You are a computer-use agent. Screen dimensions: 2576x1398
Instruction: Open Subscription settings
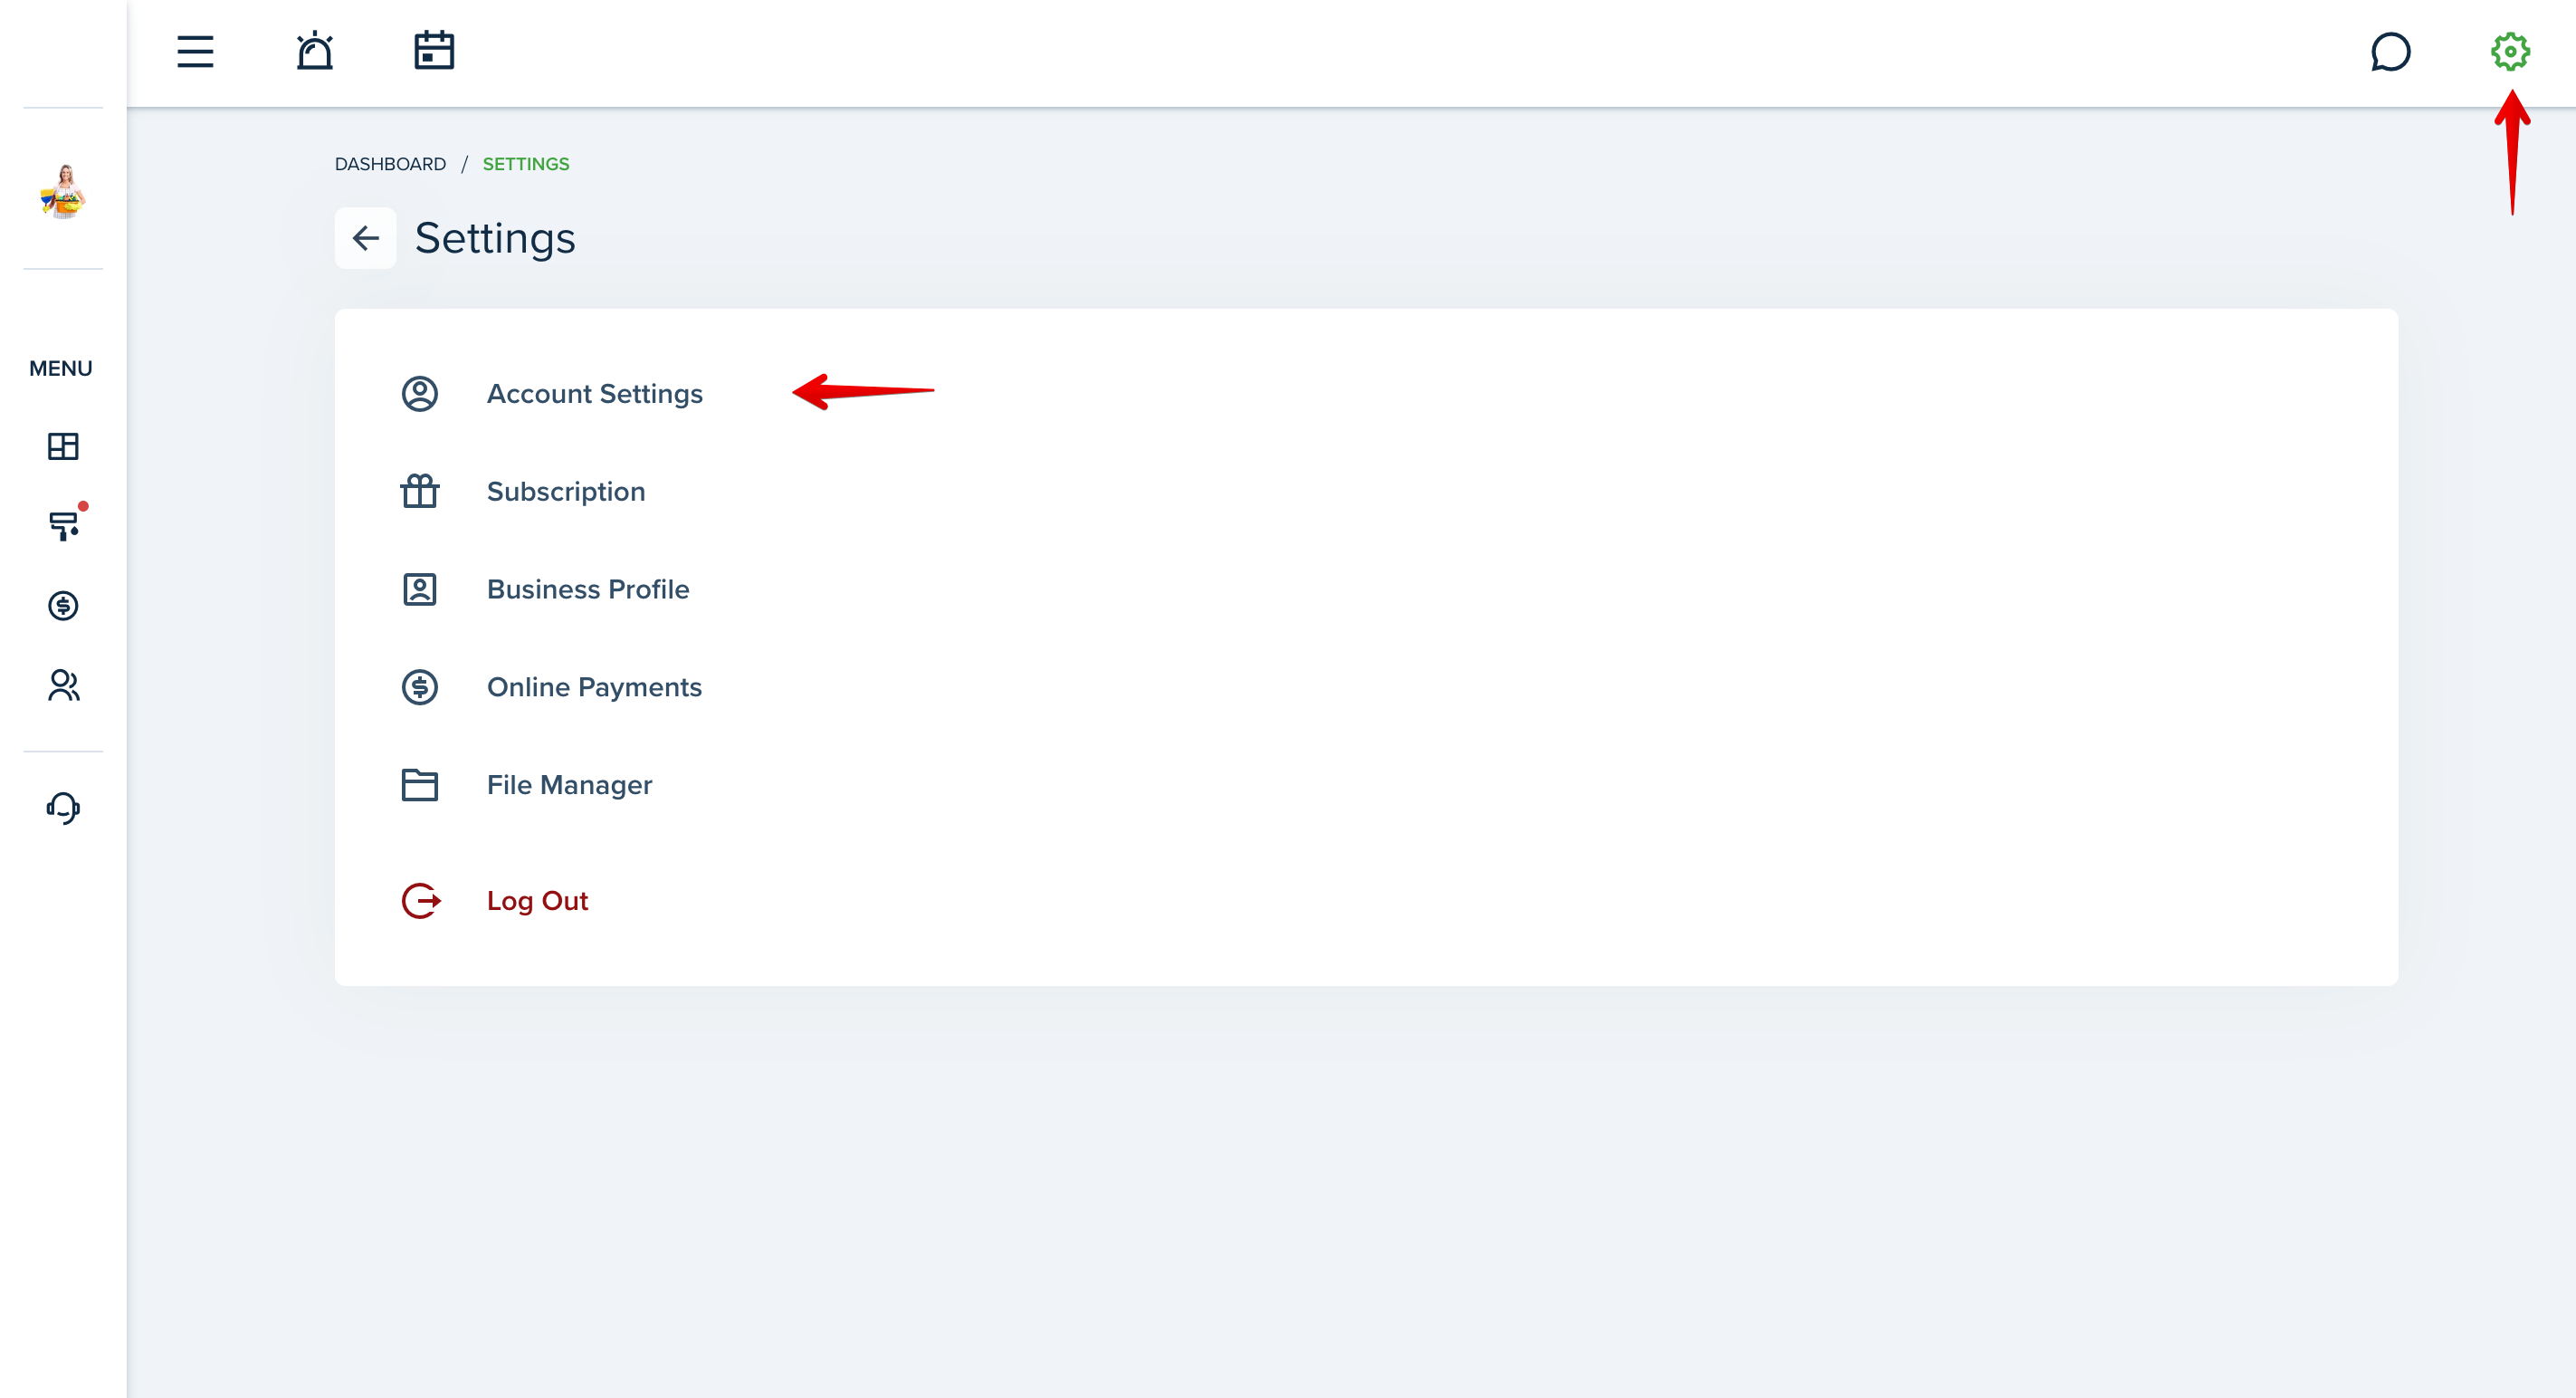(x=566, y=492)
